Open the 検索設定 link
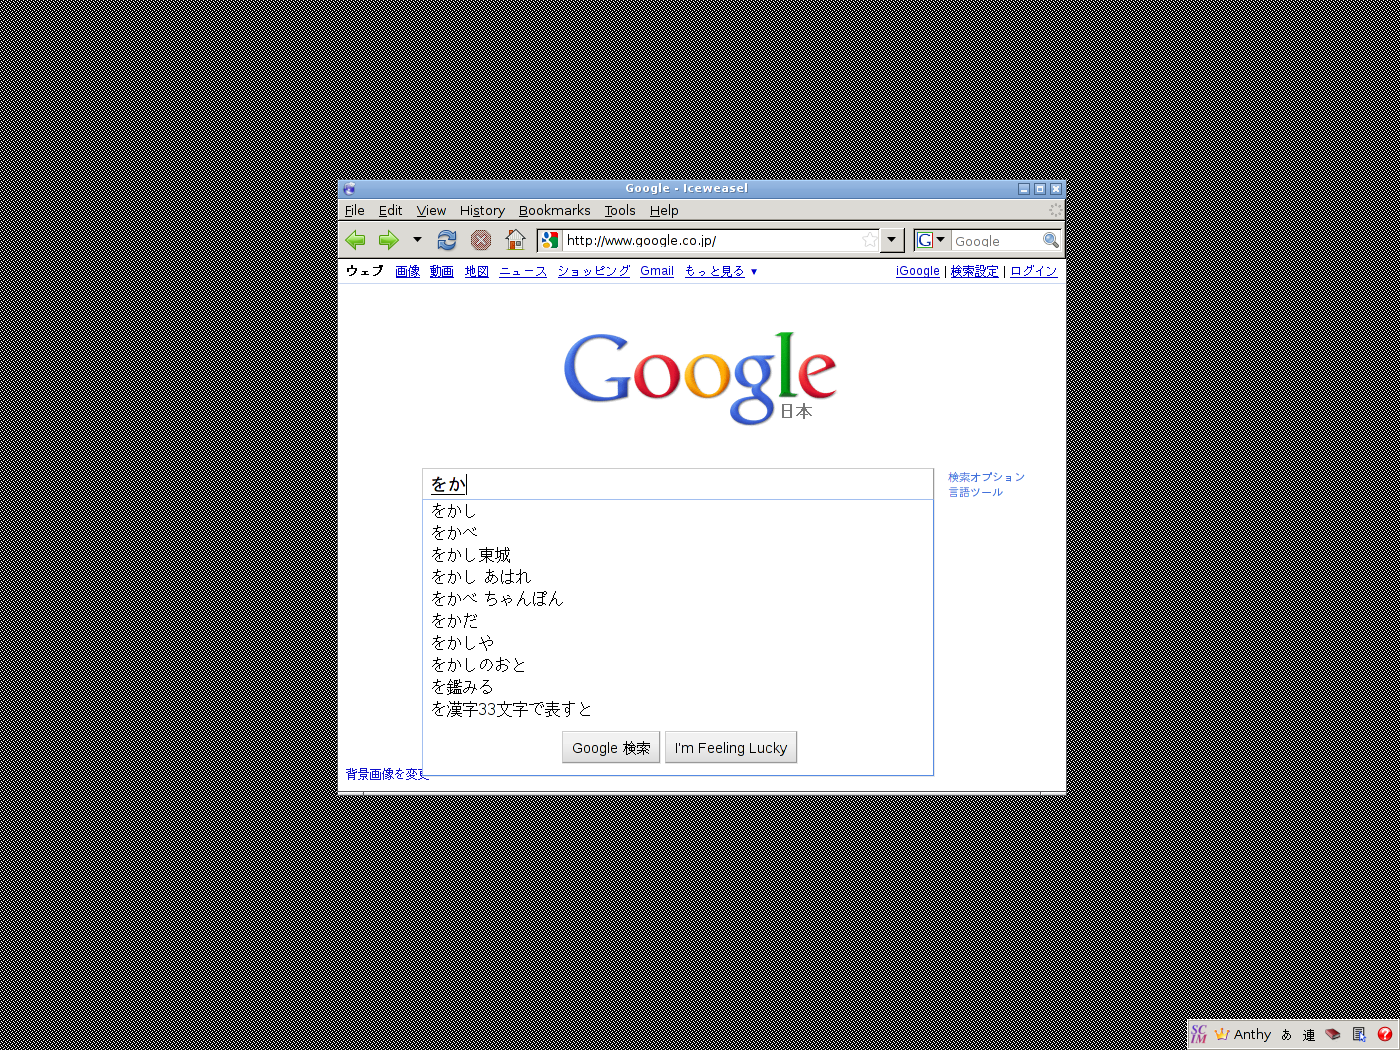This screenshot has height=1050, width=1400. coord(974,271)
